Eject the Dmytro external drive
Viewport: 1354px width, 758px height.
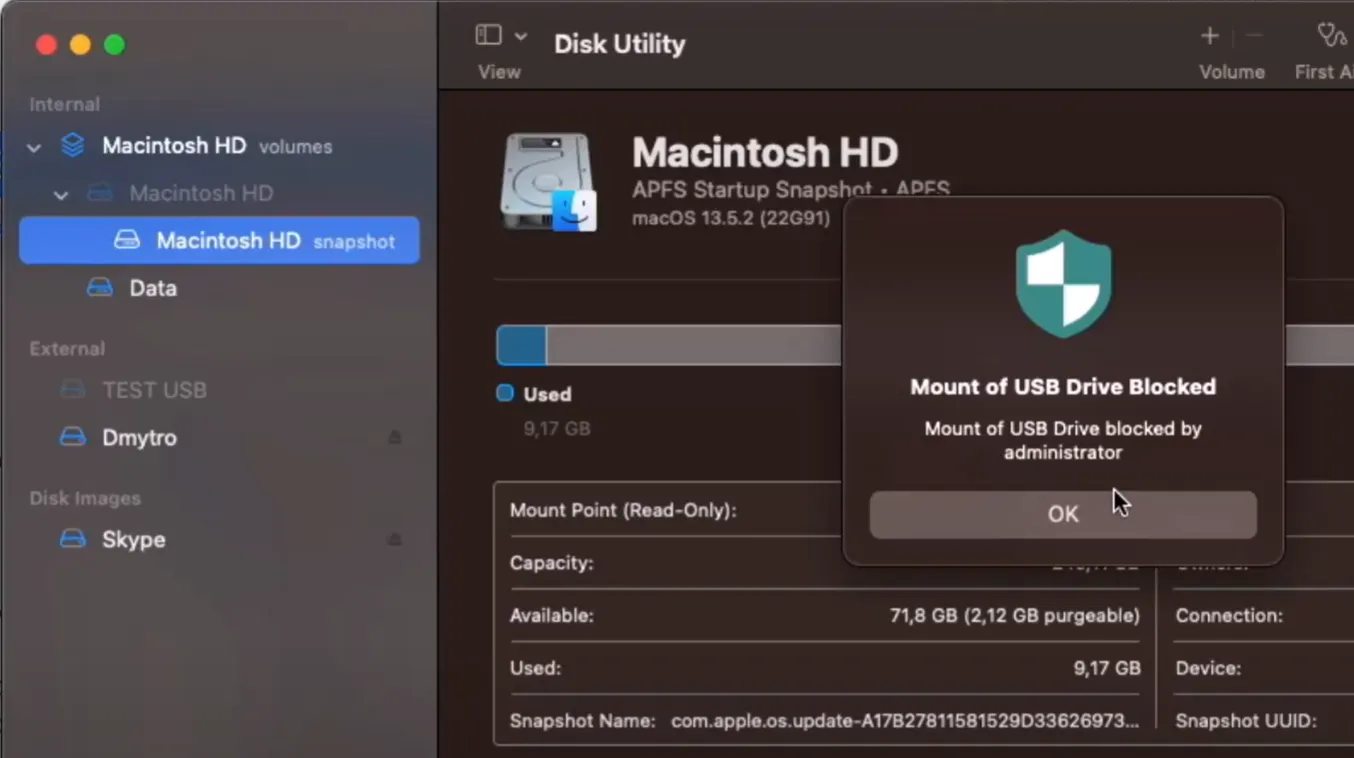394,437
